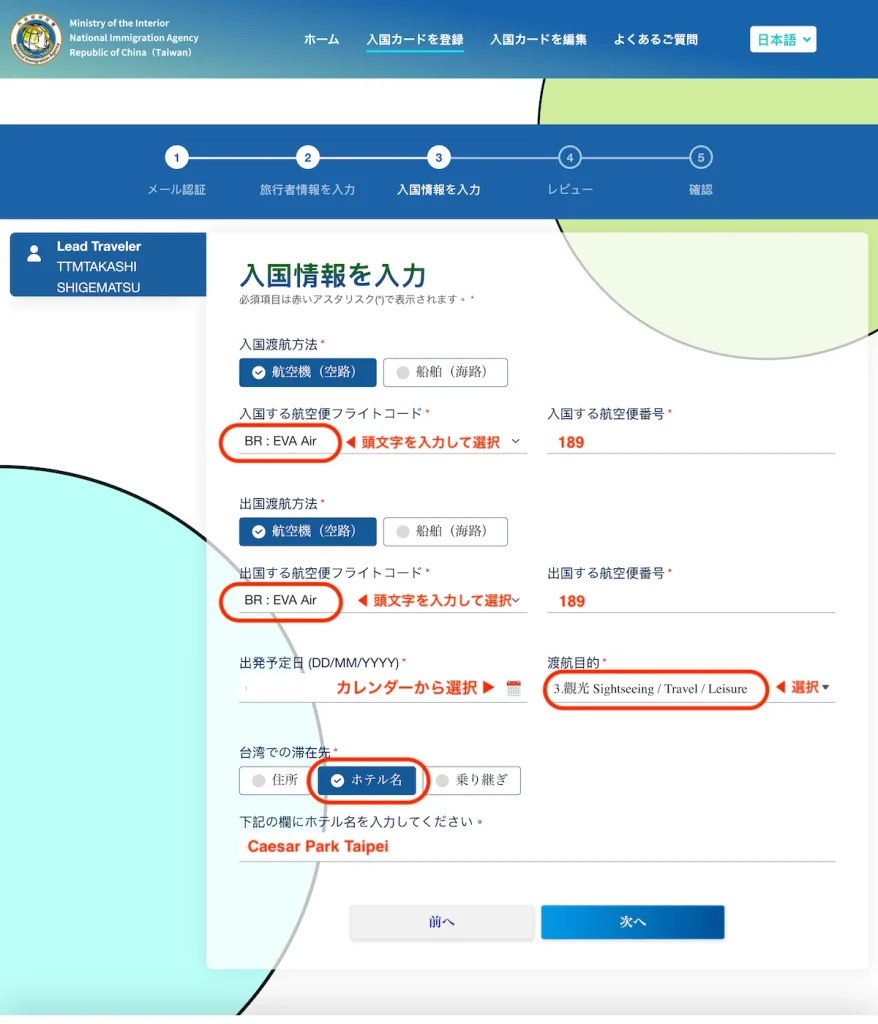
Task: Open the ホーム menu item
Action: [x=321, y=40]
